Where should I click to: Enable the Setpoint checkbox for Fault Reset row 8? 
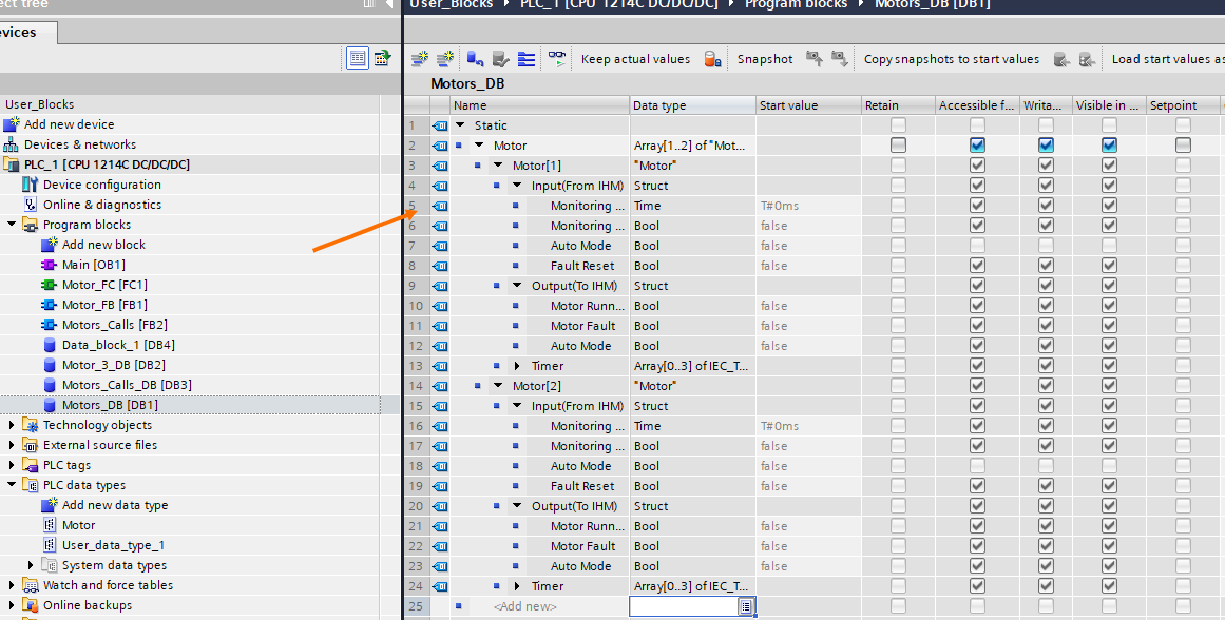pos(1182,265)
